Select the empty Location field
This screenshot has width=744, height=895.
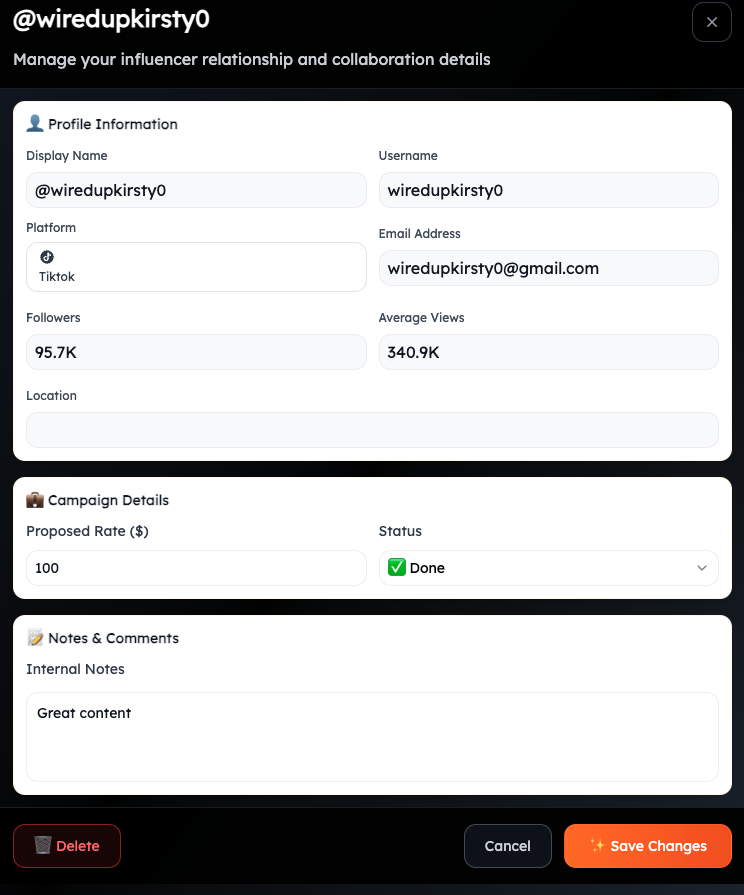coord(372,430)
